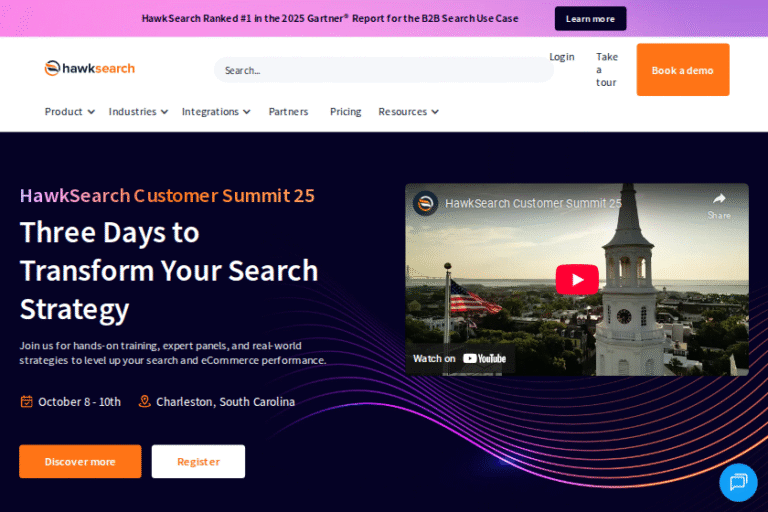Viewport: 768px width, 512px height.
Task: Click the HawkSearch logo
Action: point(89,68)
